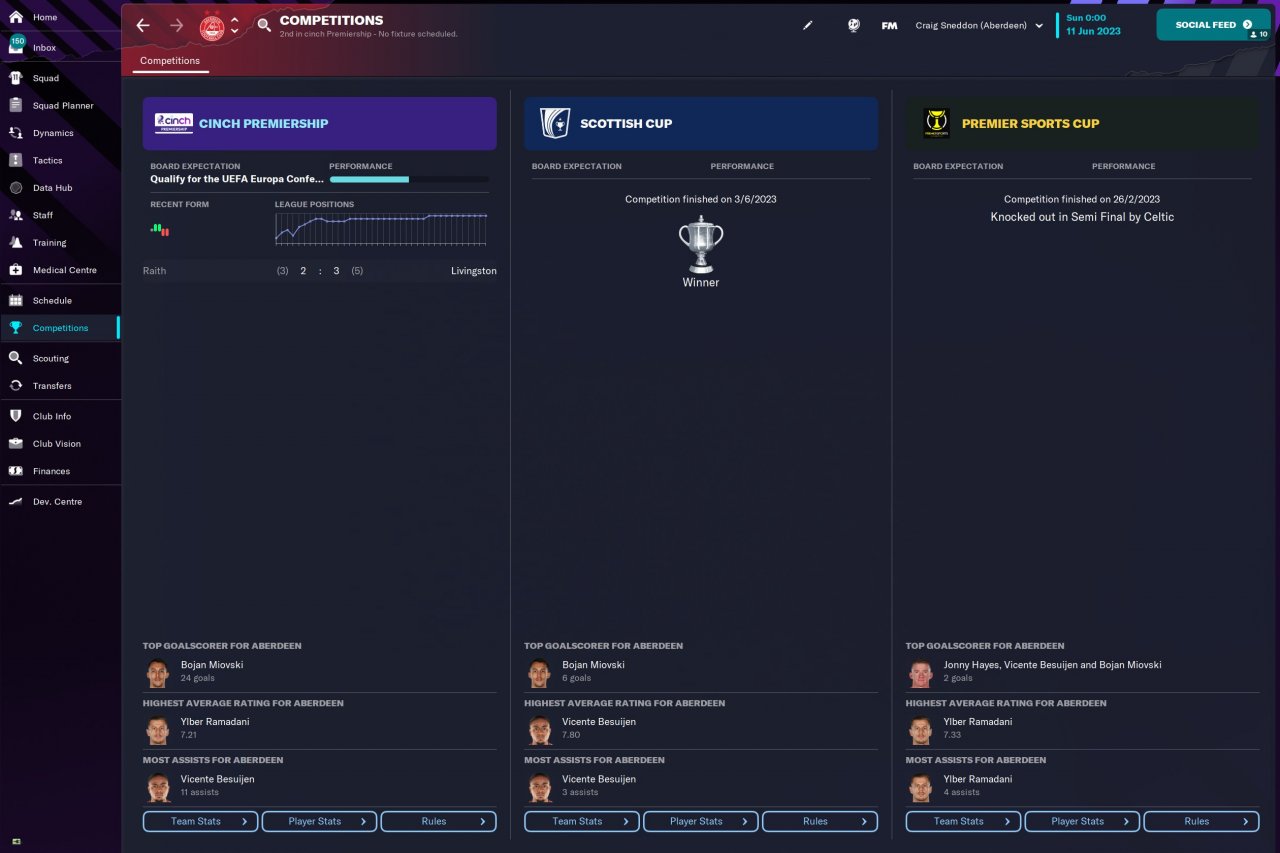Image resolution: width=1280 pixels, height=853 pixels.
Task: Click the pencil edit icon in header
Action: (x=808, y=25)
